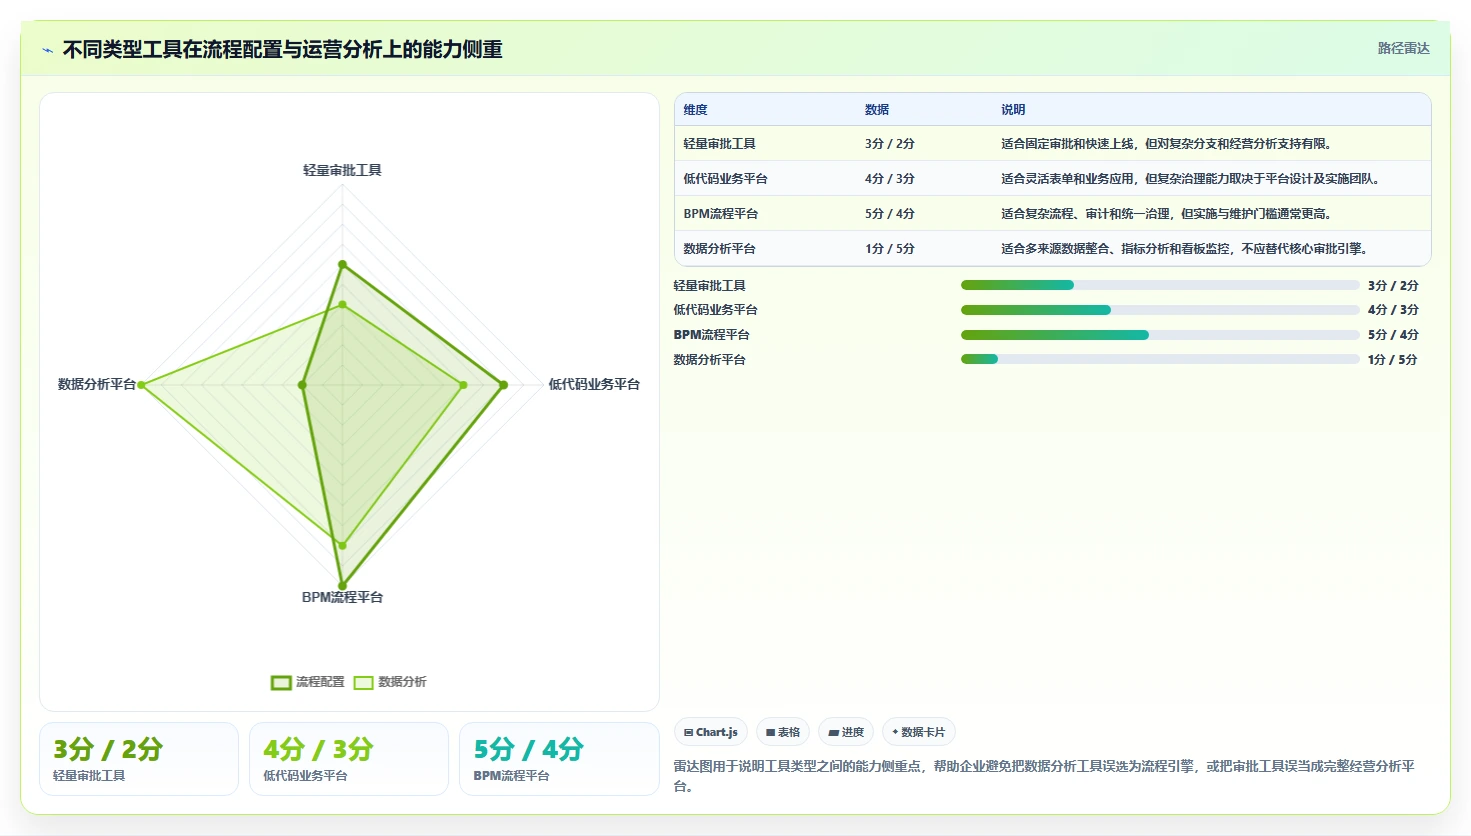This screenshot has width=1471, height=836.
Task: Click the radar point at BPM流程平台 outer vertex
Action: coord(342,585)
